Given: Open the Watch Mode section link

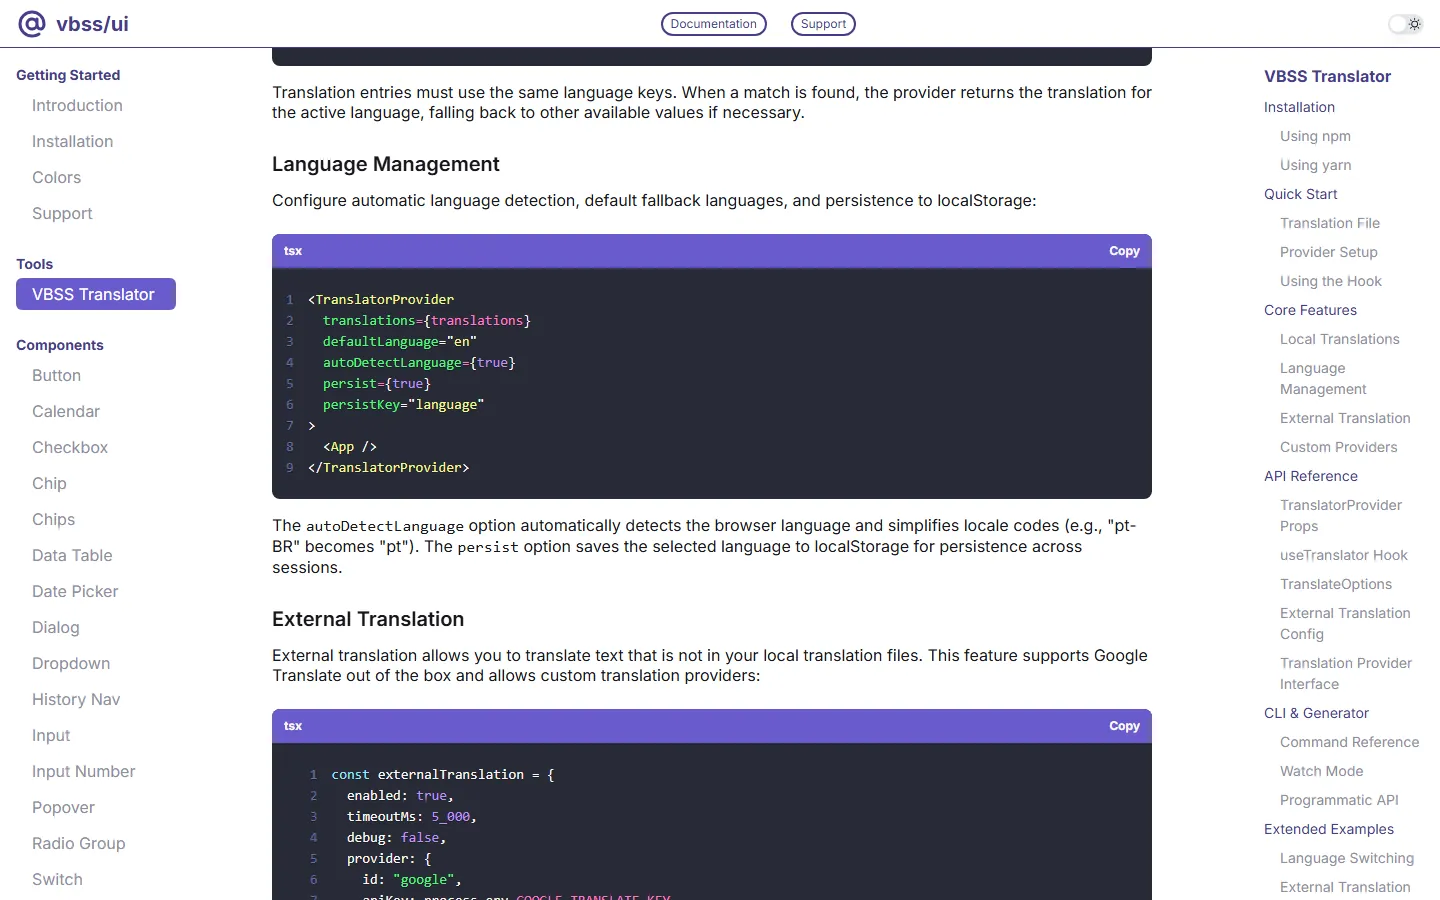Looking at the screenshot, I should tap(1321, 771).
